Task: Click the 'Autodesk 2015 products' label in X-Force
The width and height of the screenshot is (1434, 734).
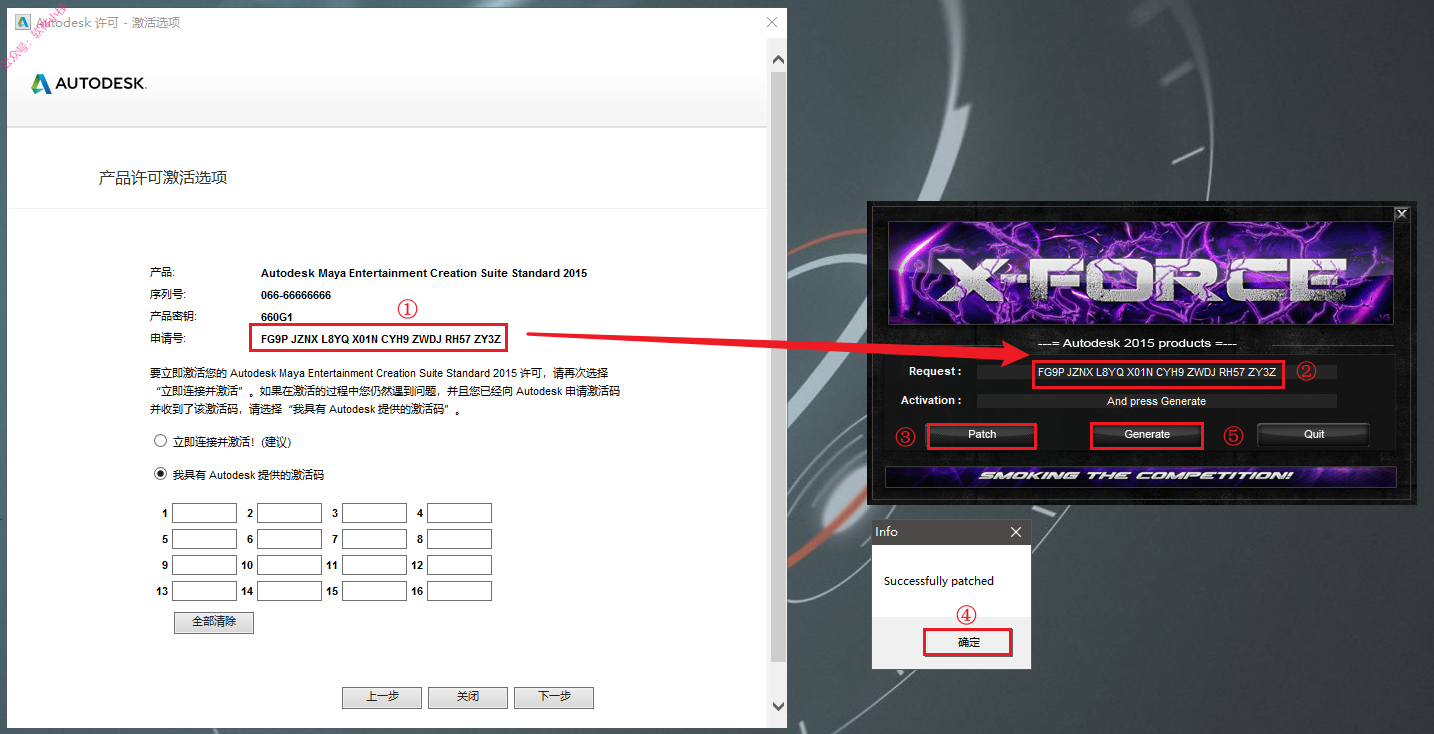Action: pyautogui.click(x=1137, y=343)
